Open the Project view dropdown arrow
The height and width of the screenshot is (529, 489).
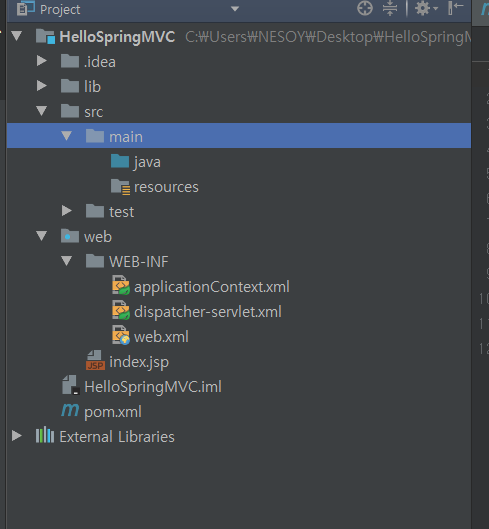(x=235, y=9)
